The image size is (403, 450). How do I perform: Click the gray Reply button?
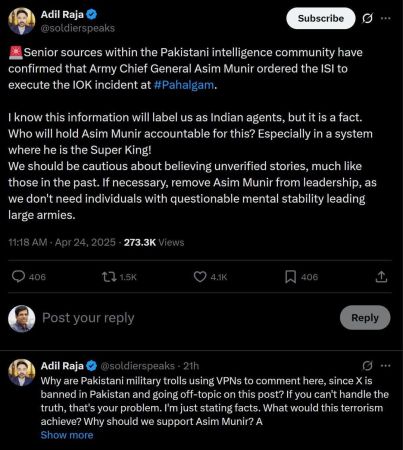365,318
